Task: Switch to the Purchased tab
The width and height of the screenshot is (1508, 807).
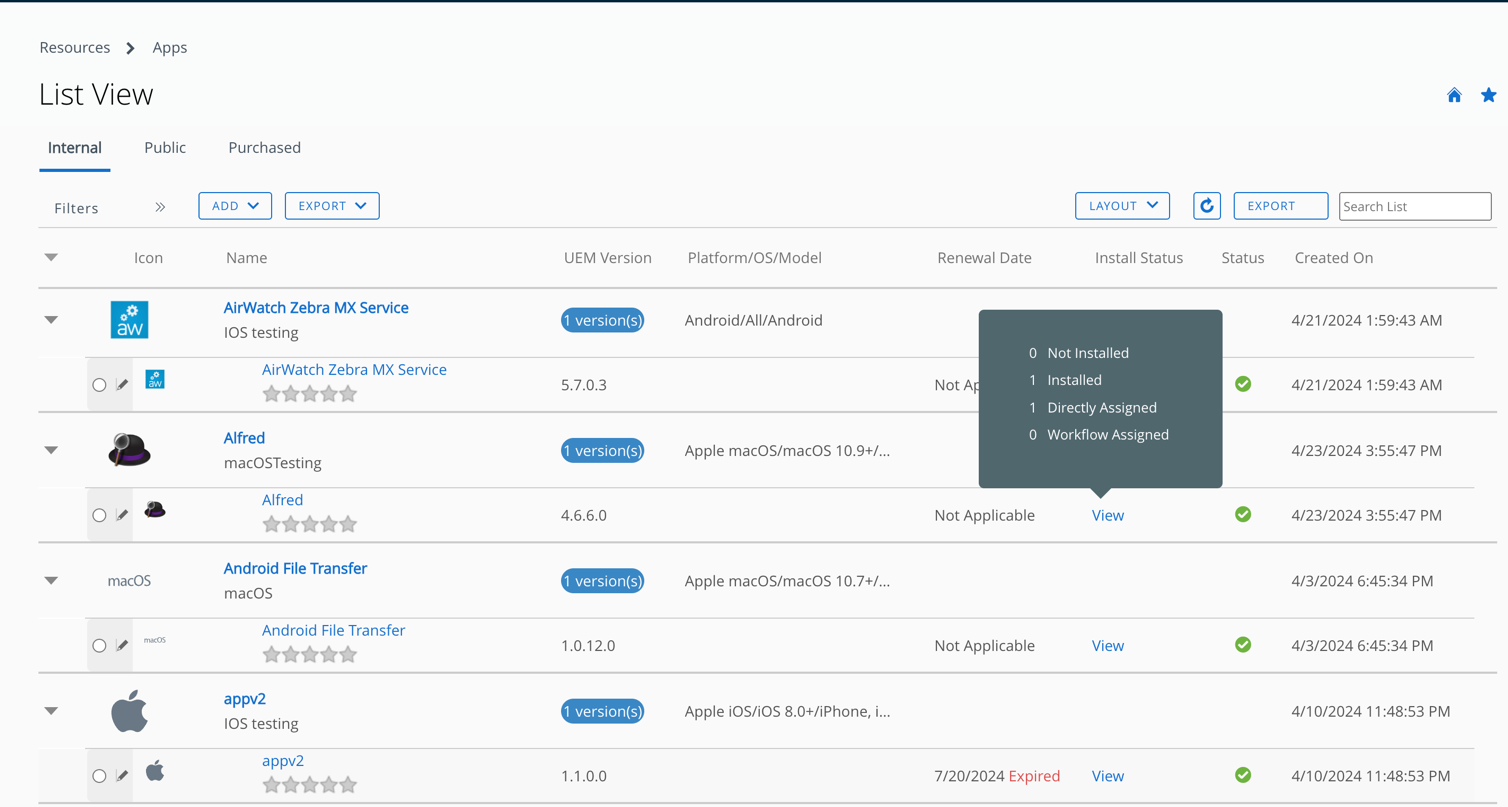Action: (x=264, y=148)
